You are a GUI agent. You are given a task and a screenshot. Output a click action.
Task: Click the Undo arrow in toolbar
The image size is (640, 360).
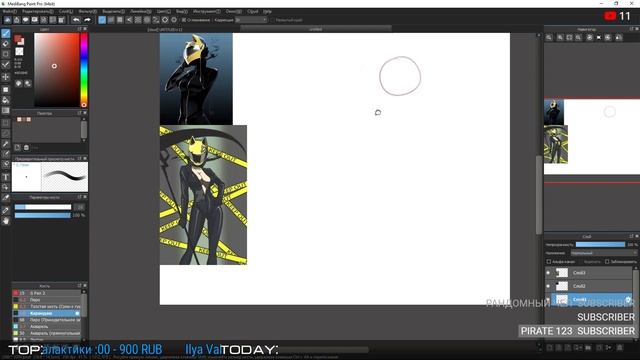[x=76, y=20]
